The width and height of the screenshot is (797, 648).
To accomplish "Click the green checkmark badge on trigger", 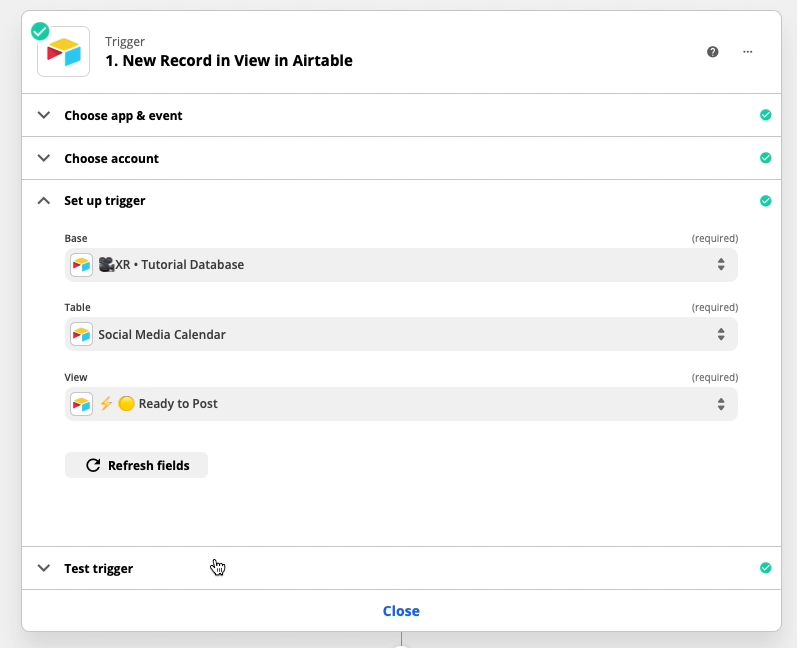I will click(x=40, y=31).
